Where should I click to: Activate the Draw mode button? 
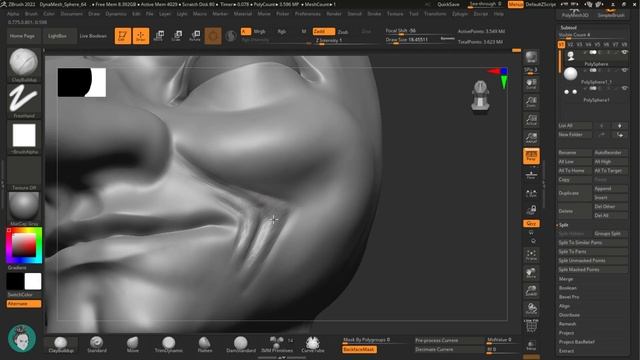click(x=141, y=36)
